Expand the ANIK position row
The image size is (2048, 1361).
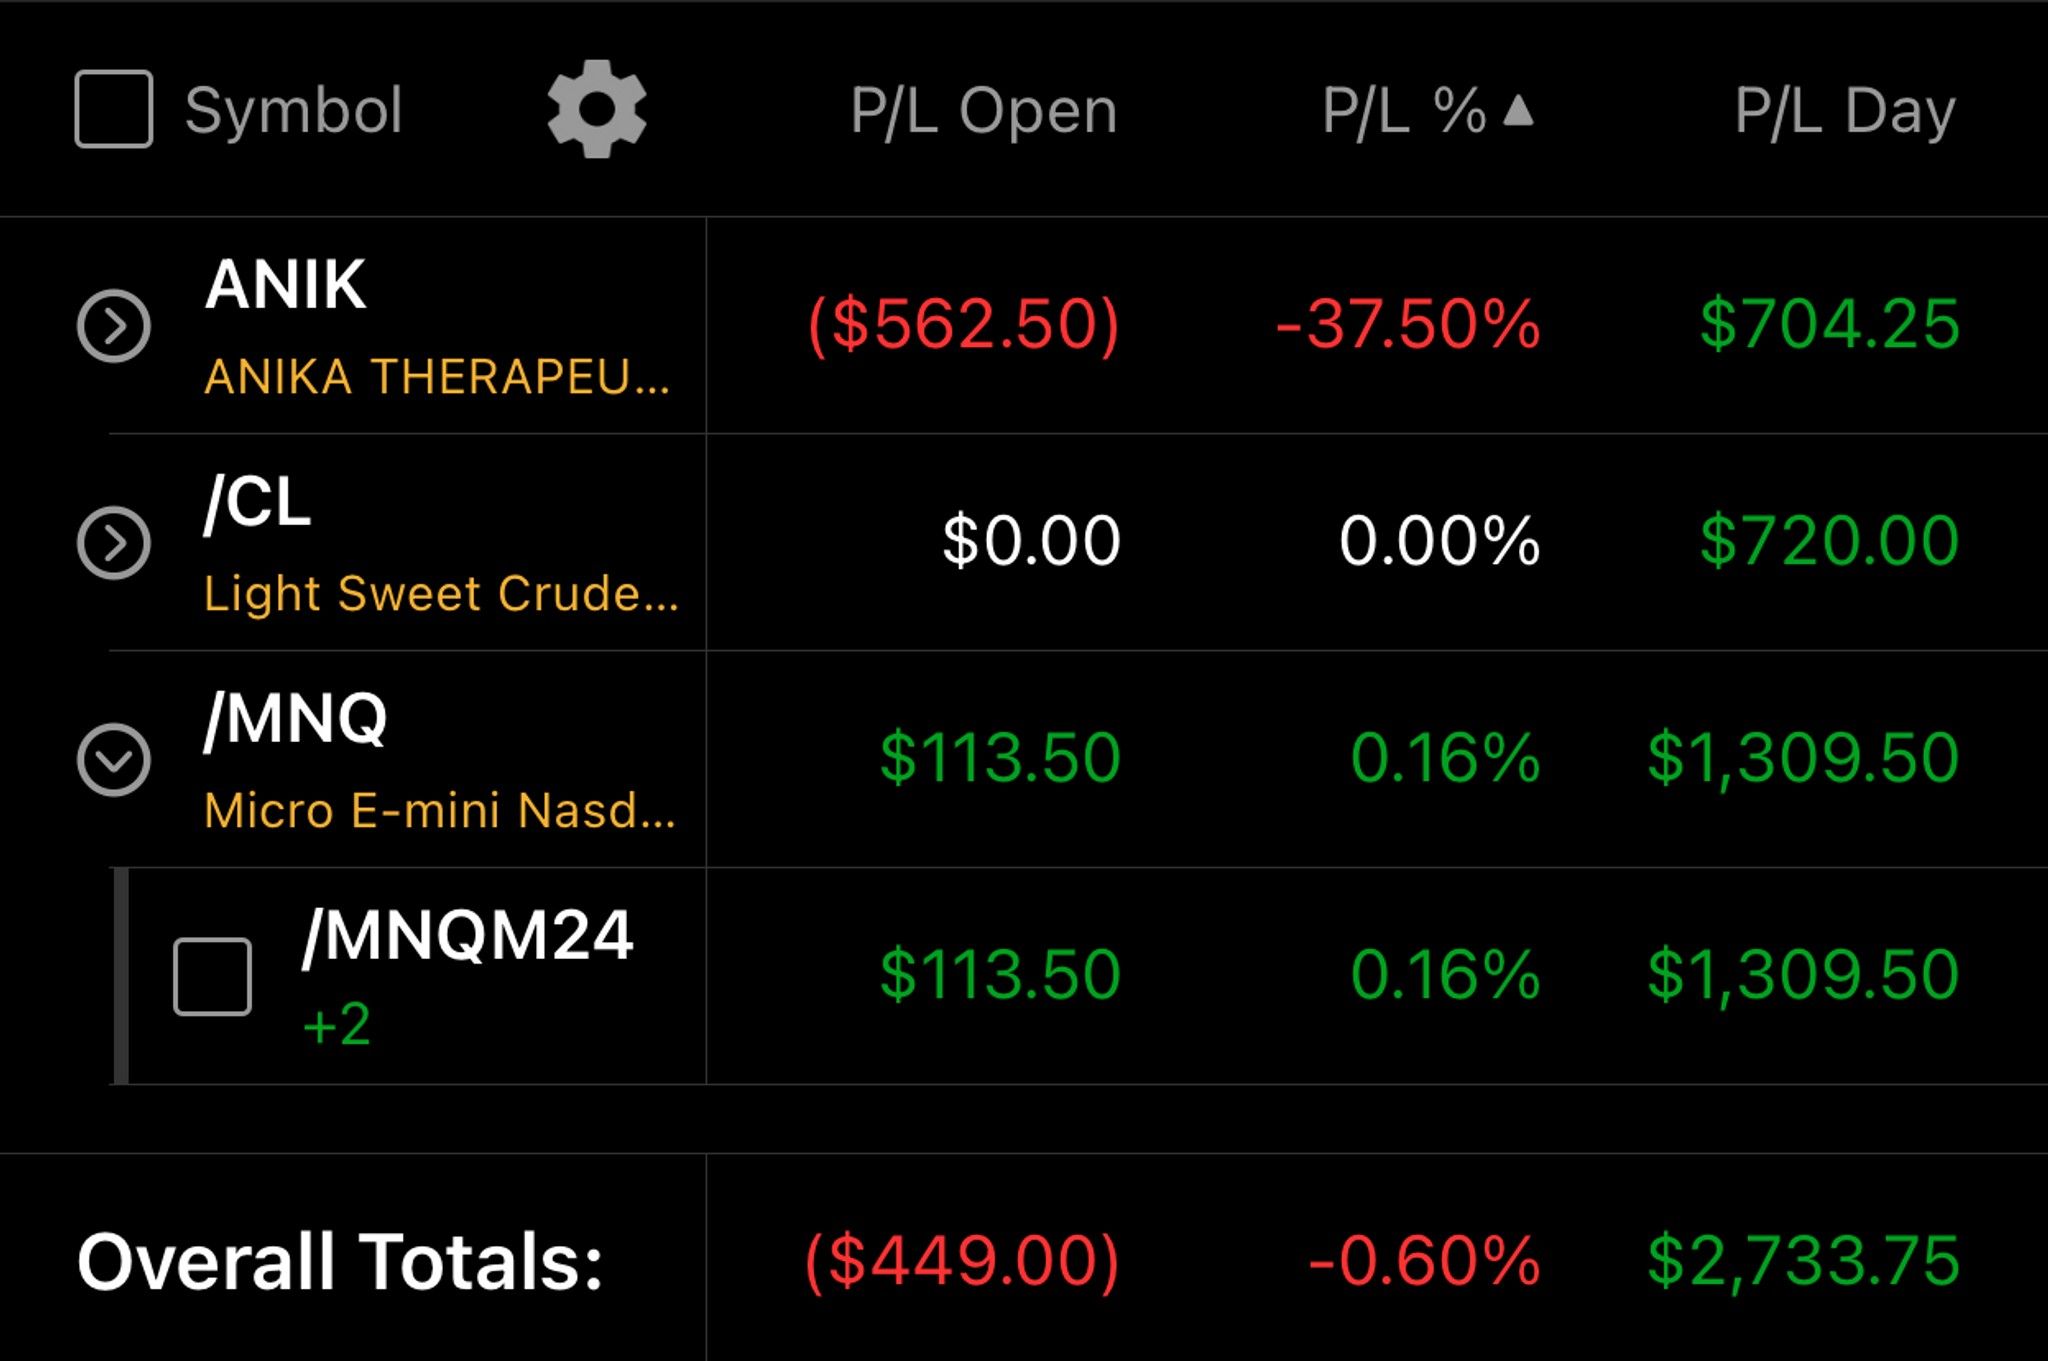coord(114,326)
